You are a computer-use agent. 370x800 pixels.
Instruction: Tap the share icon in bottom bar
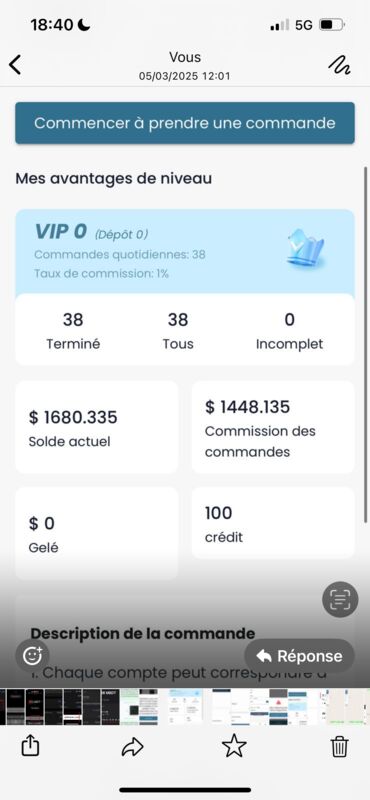(31, 747)
